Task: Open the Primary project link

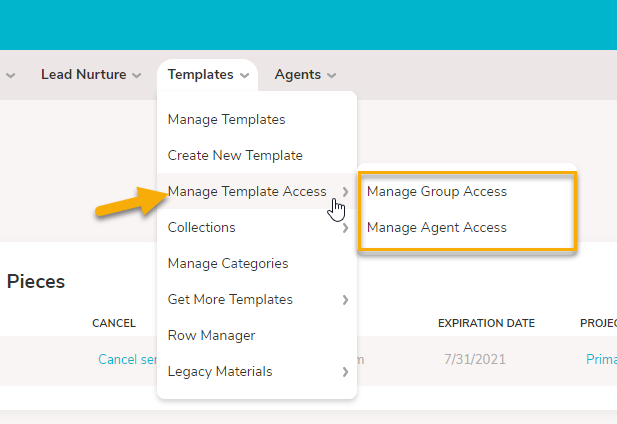Action: point(601,359)
